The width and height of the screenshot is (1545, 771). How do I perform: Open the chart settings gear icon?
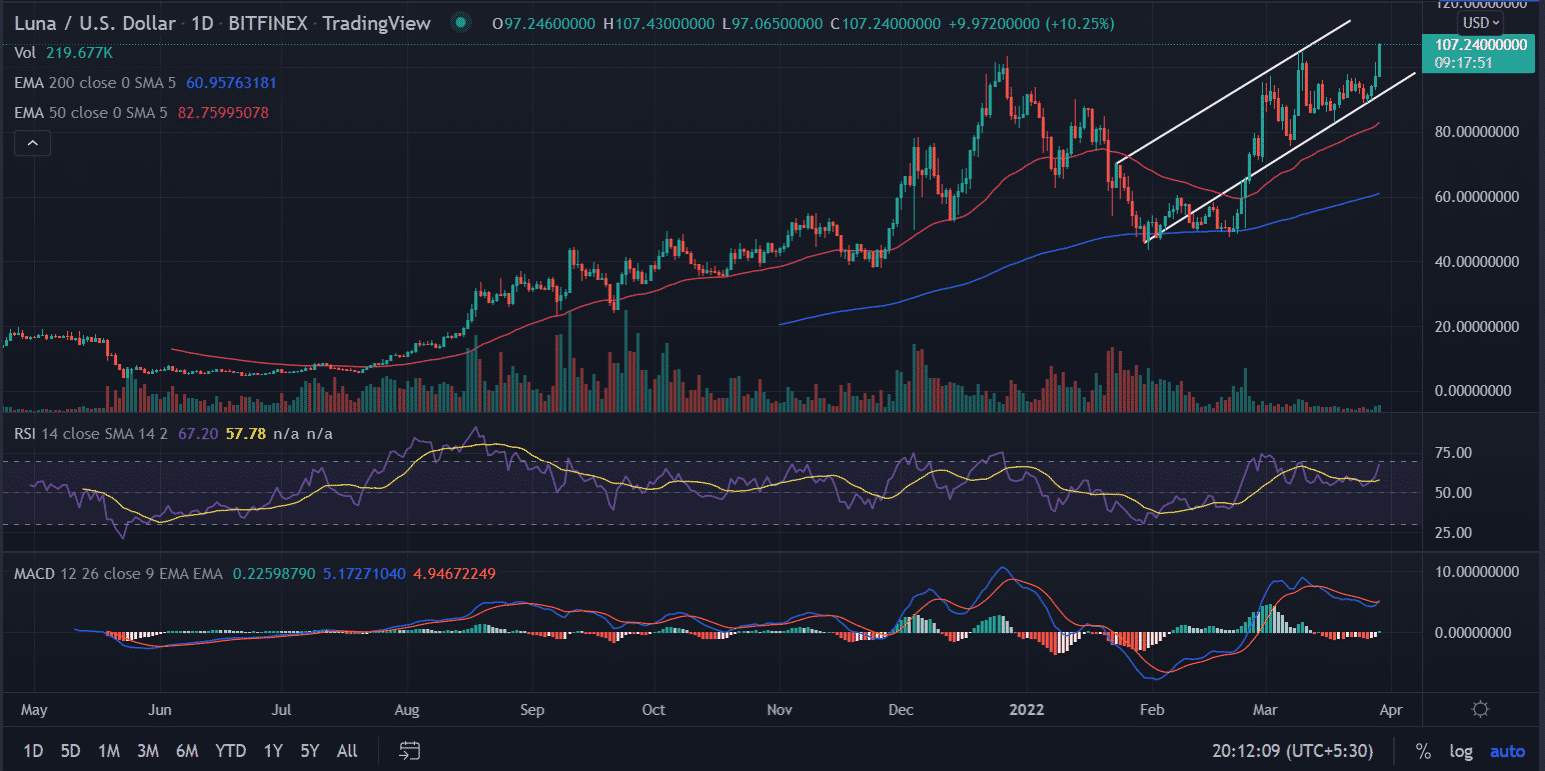coord(1481,710)
